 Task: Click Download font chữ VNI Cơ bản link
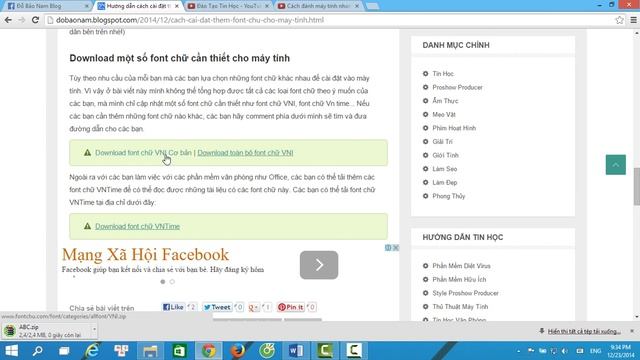click(143, 153)
